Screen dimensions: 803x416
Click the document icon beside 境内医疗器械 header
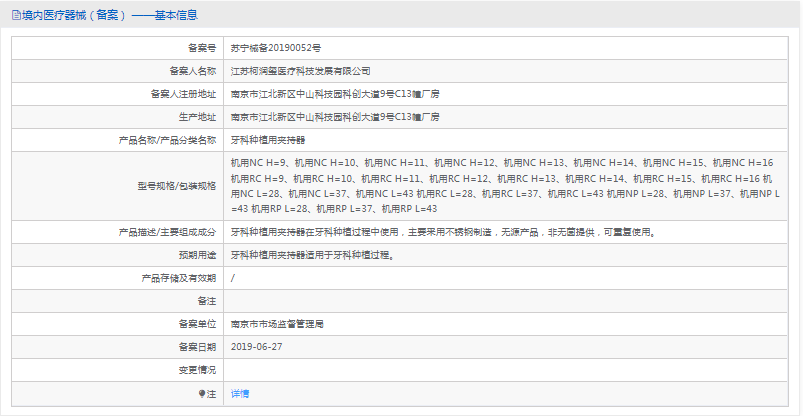point(16,15)
